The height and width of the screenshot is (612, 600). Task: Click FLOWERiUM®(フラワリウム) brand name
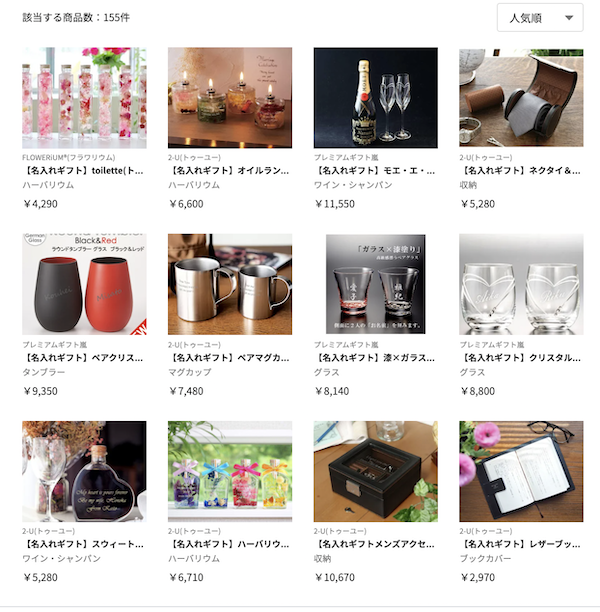pos(69,157)
